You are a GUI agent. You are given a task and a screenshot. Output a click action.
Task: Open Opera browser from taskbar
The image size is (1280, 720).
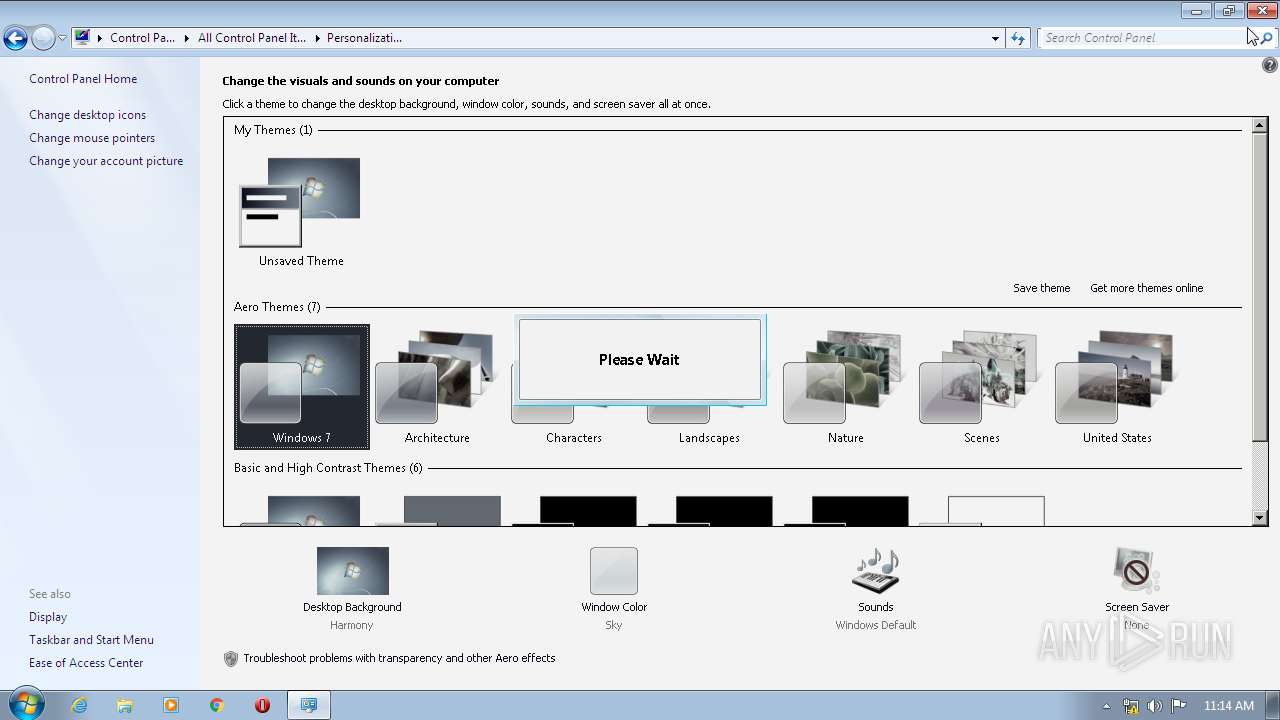tap(263, 705)
